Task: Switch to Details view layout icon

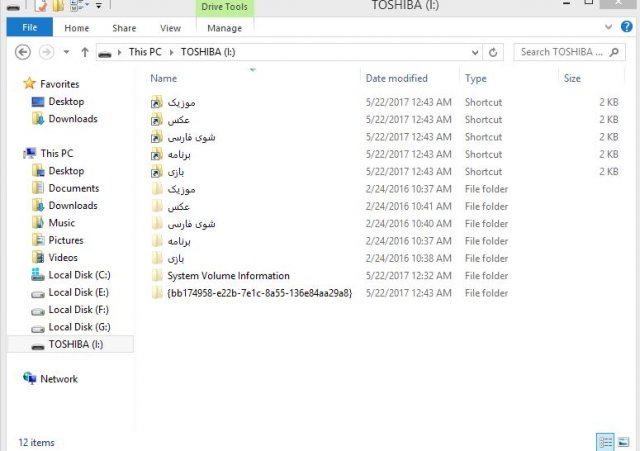Action: [x=605, y=442]
